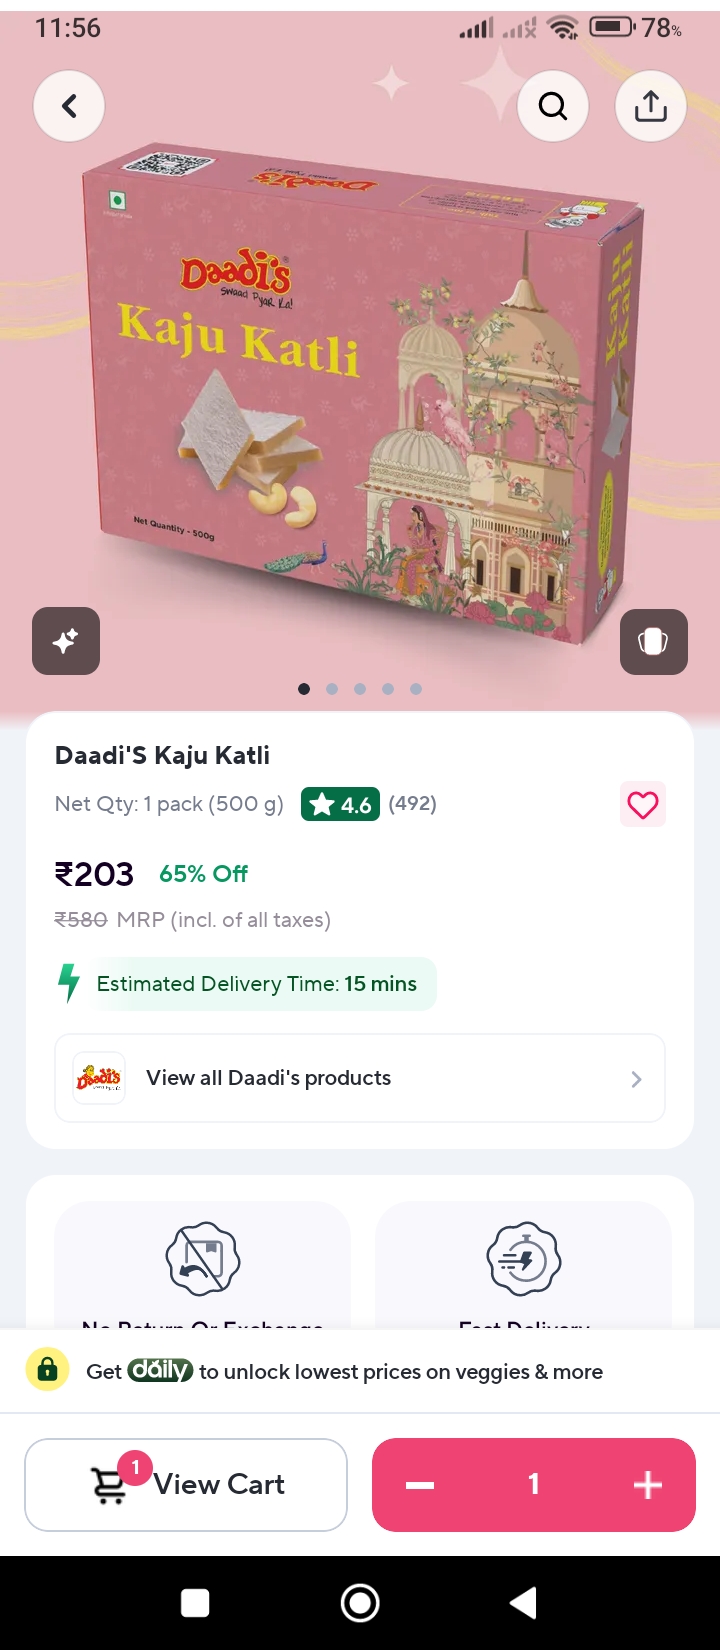This screenshot has height=1650, width=720.
Task: Open the View Cart button
Action: tap(186, 1485)
